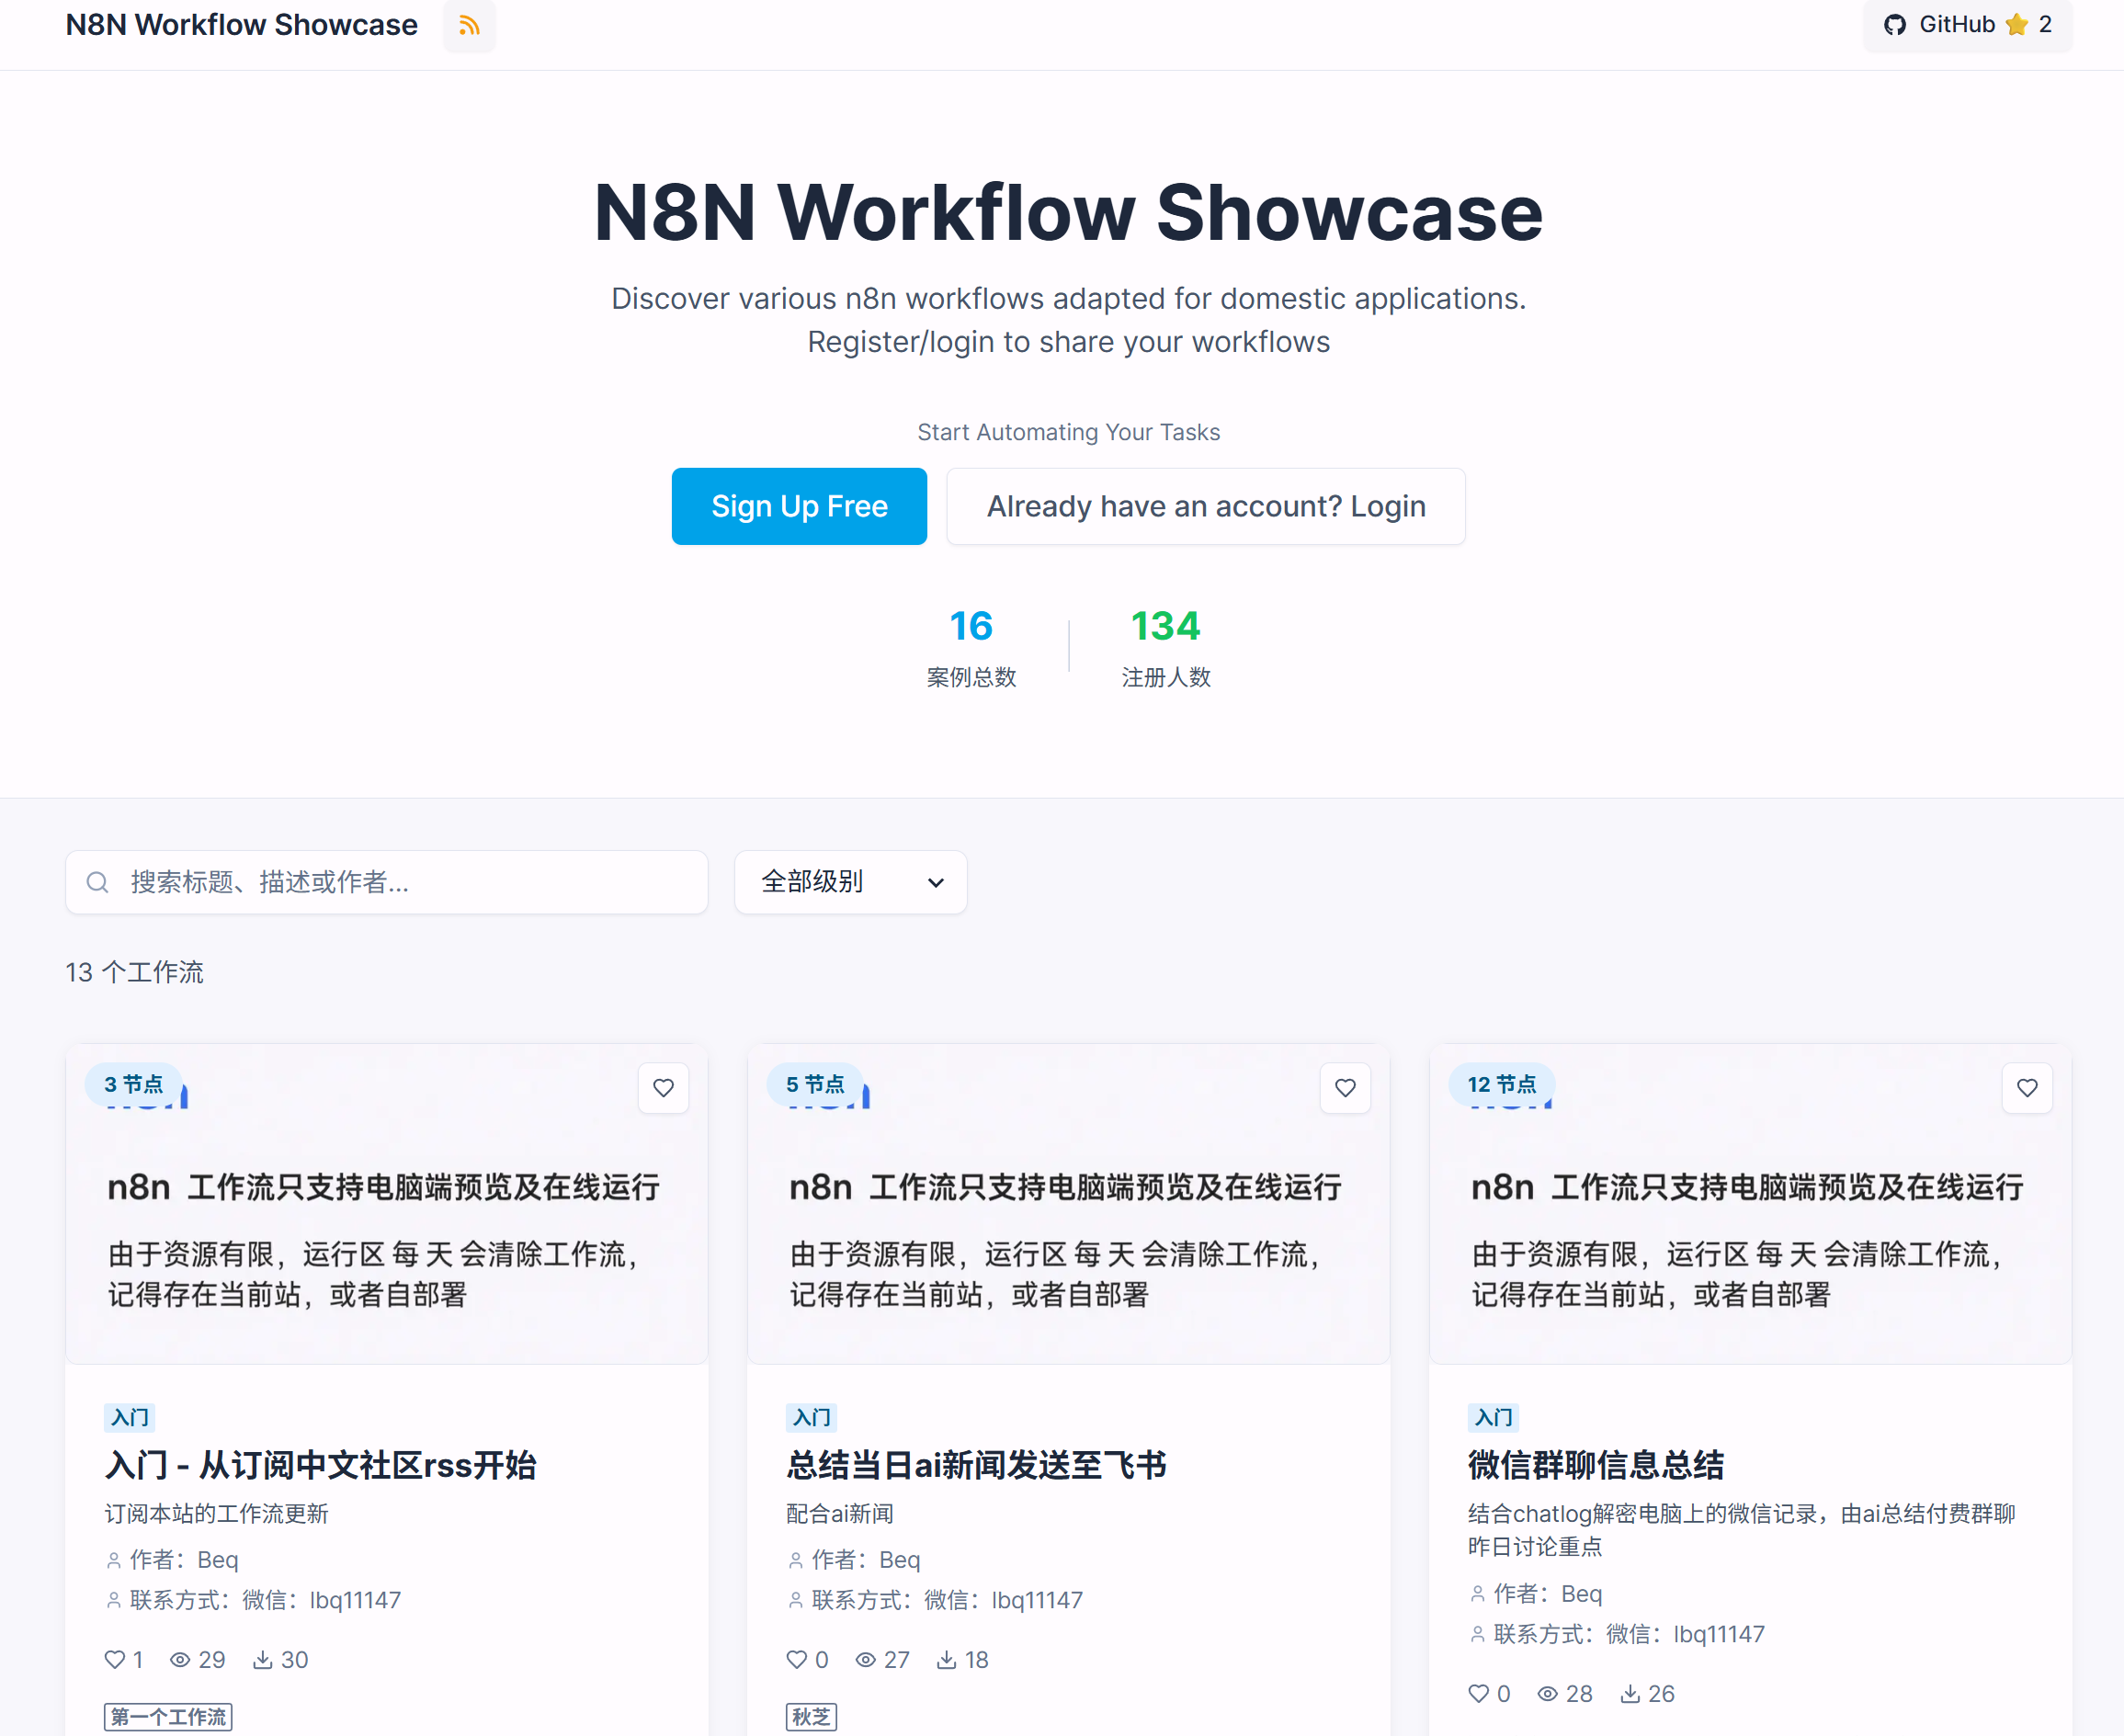The width and height of the screenshot is (2124, 1736).
Task: Open workflow 微信群聊信息总结
Action: (x=1596, y=1465)
